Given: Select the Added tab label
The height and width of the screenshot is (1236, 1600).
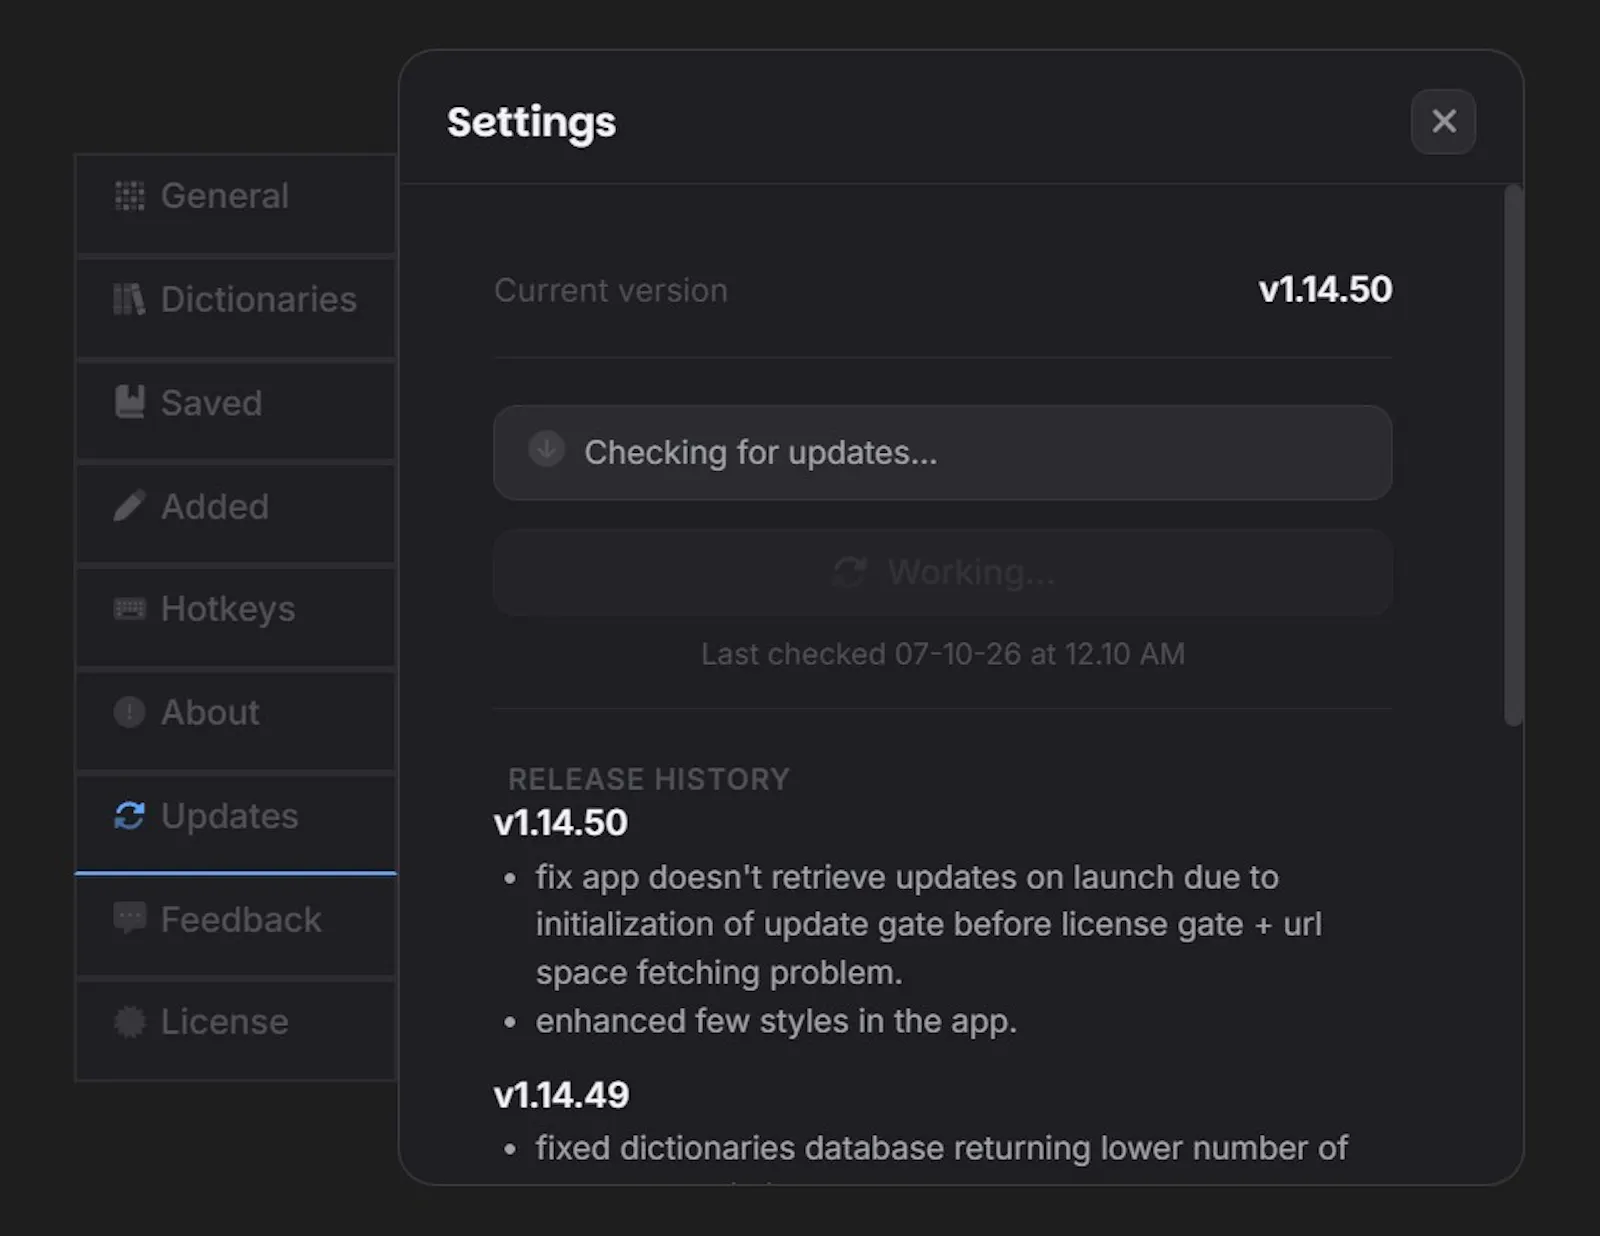Looking at the screenshot, I should [215, 506].
